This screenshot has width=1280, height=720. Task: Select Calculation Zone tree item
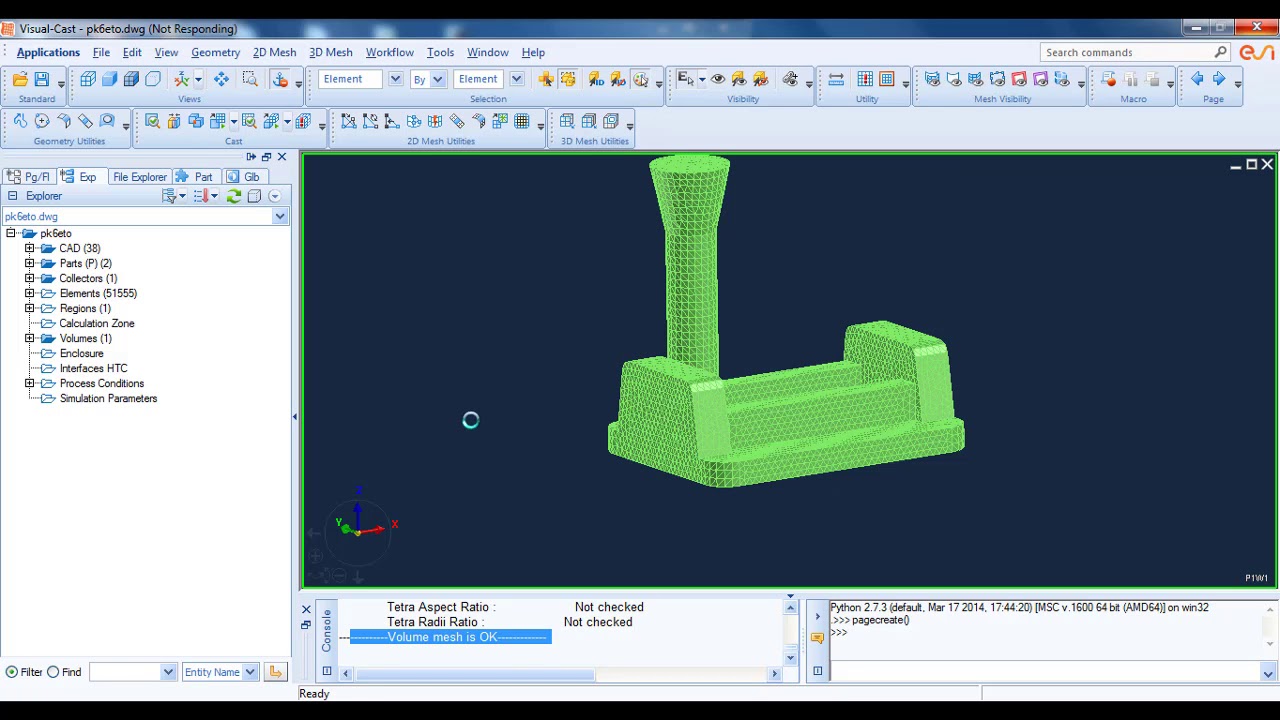(x=96, y=323)
